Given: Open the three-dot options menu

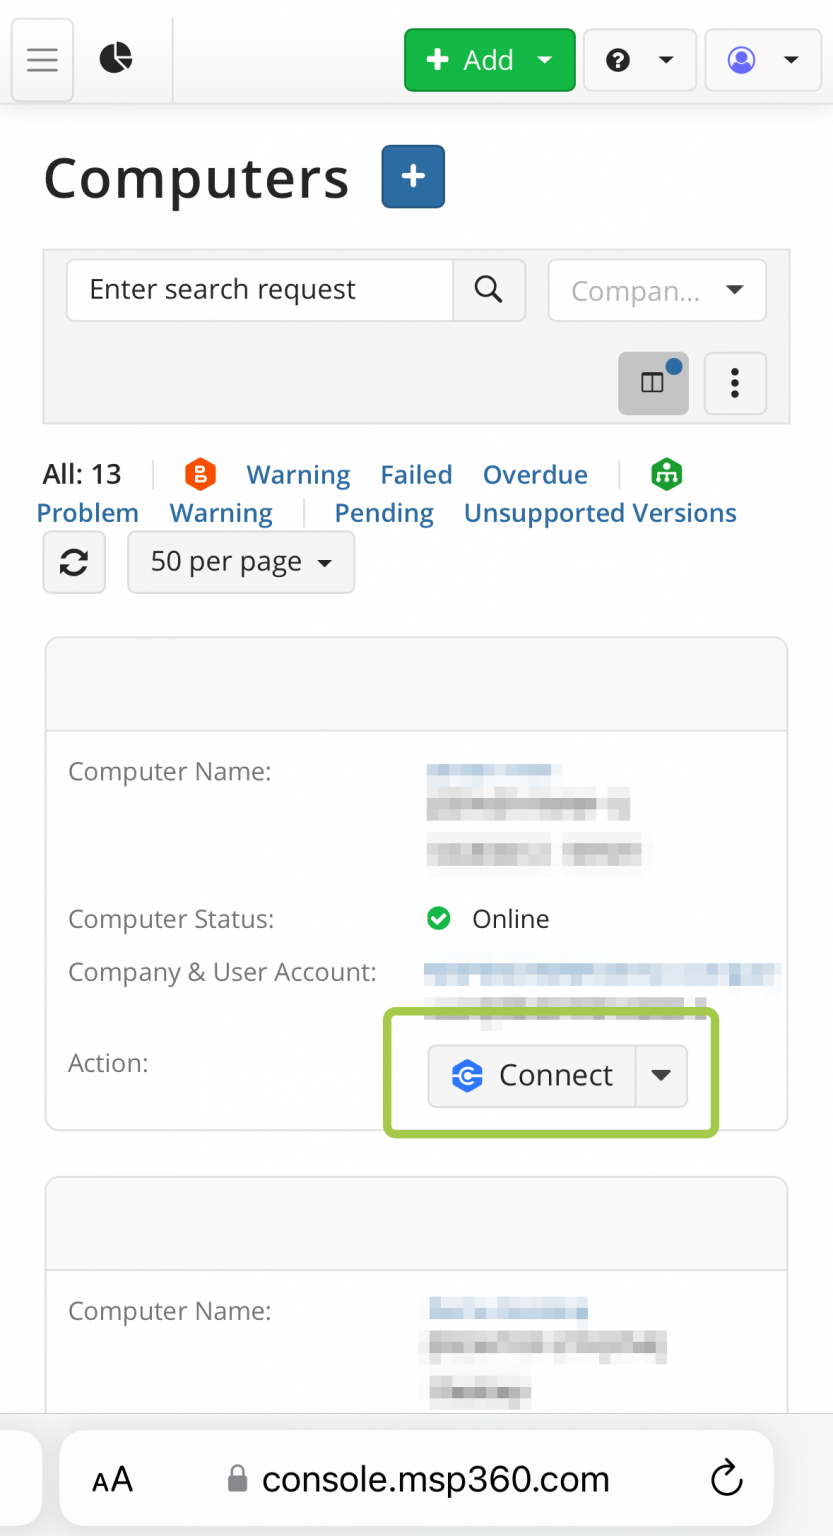Looking at the screenshot, I should pyautogui.click(x=735, y=383).
